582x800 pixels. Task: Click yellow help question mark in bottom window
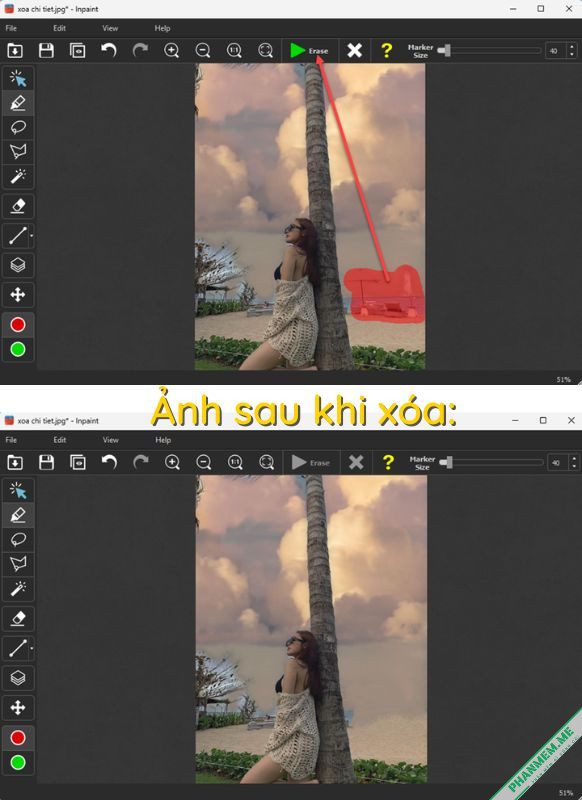[388, 462]
